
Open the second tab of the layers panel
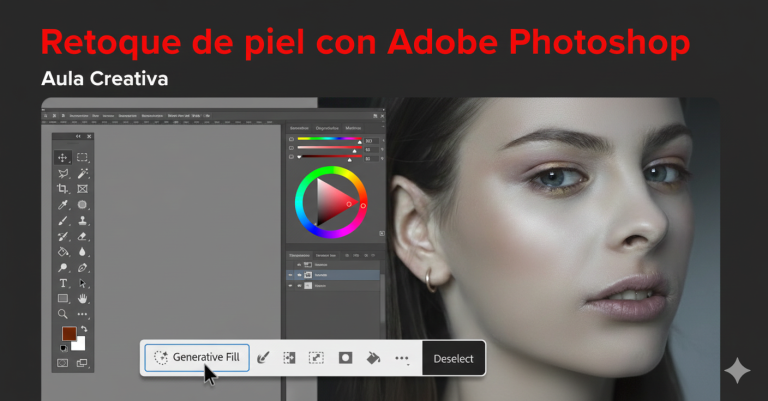(326, 256)
